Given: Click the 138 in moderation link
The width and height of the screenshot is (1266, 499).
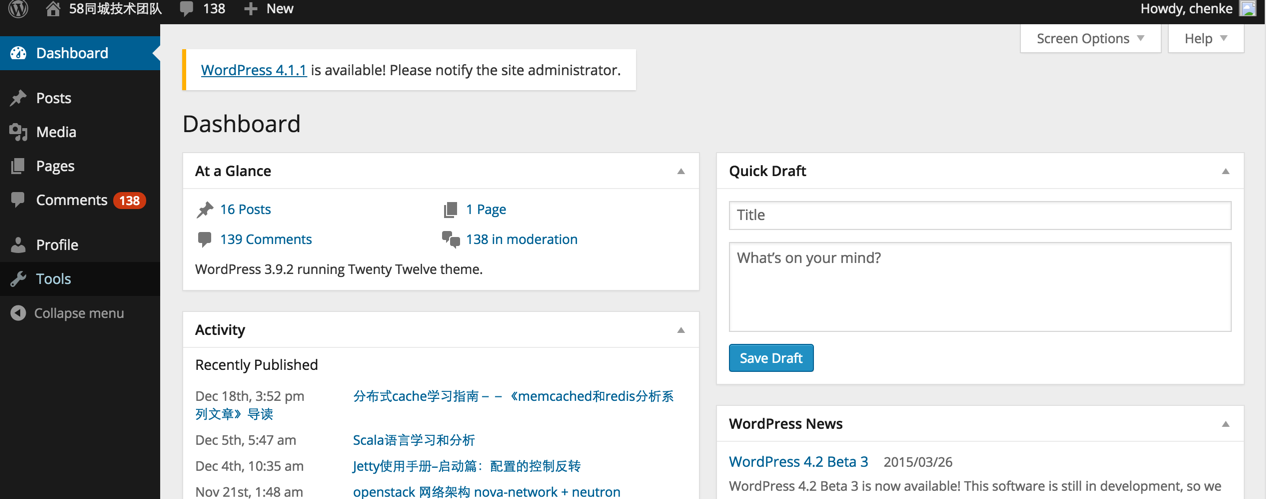Looking at the screenshot, I should pos(522,240).
